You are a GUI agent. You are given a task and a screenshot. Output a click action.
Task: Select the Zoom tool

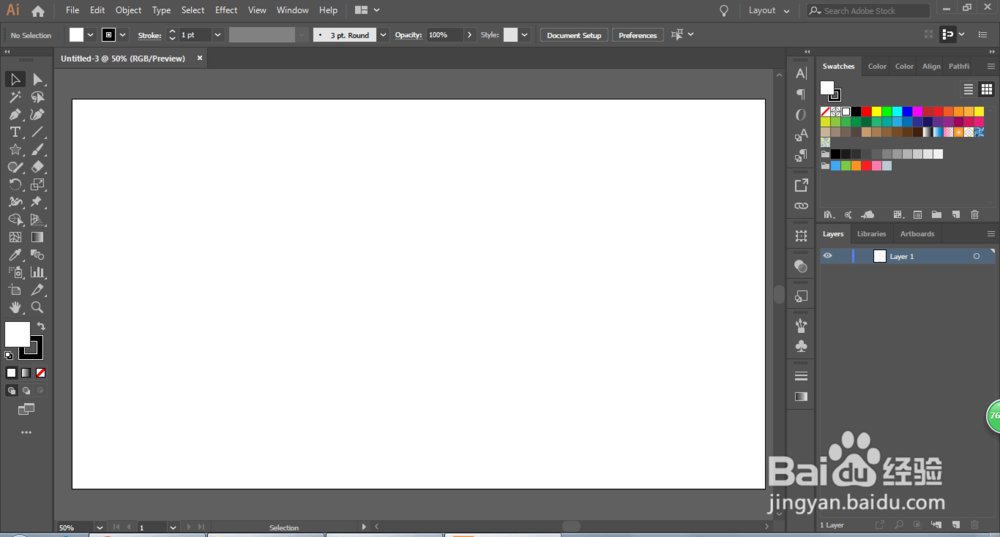(x=38, y=307)
